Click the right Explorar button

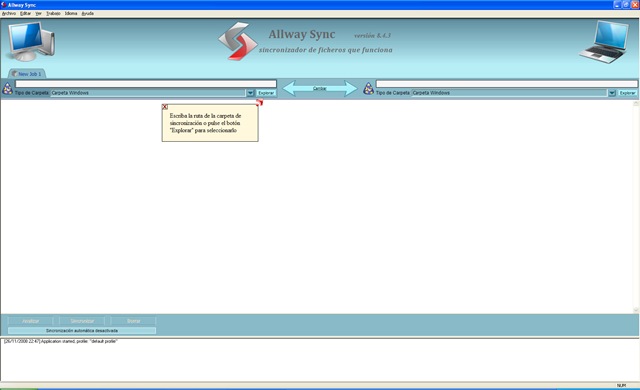[x=627, y=93]
